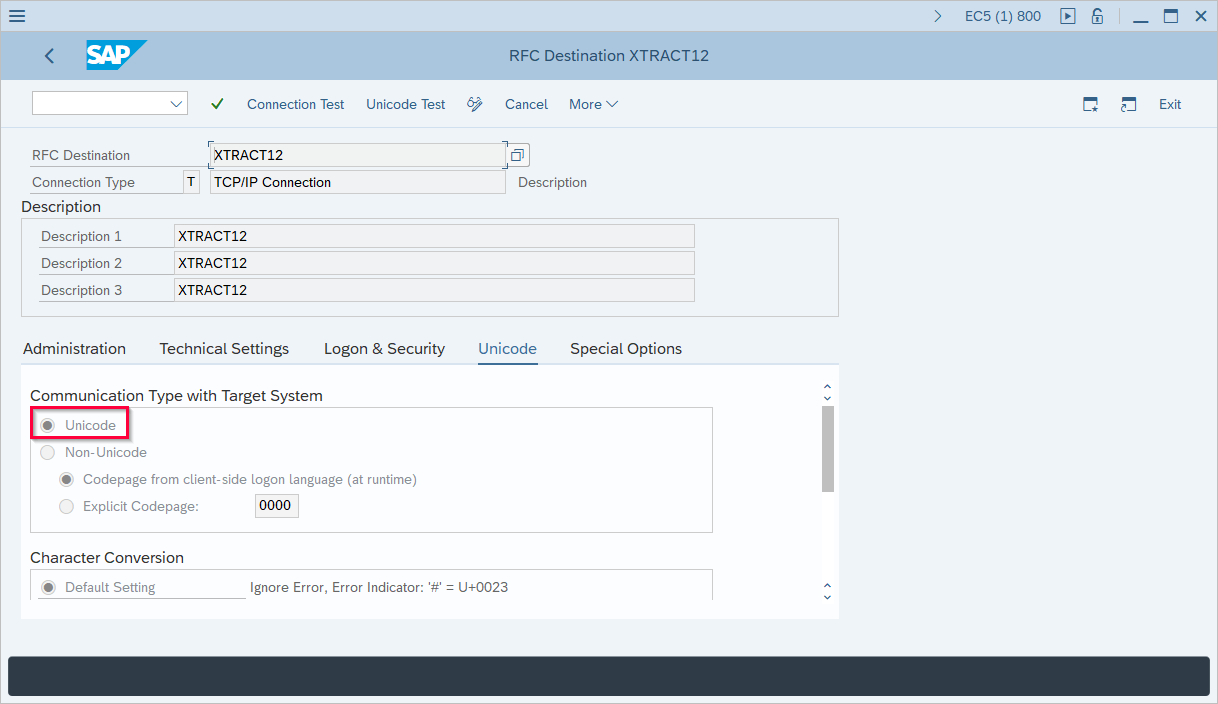This screenshot has height=704, width=1218.
Task: Open new GUI window icon
Action: pos(1091,104)
